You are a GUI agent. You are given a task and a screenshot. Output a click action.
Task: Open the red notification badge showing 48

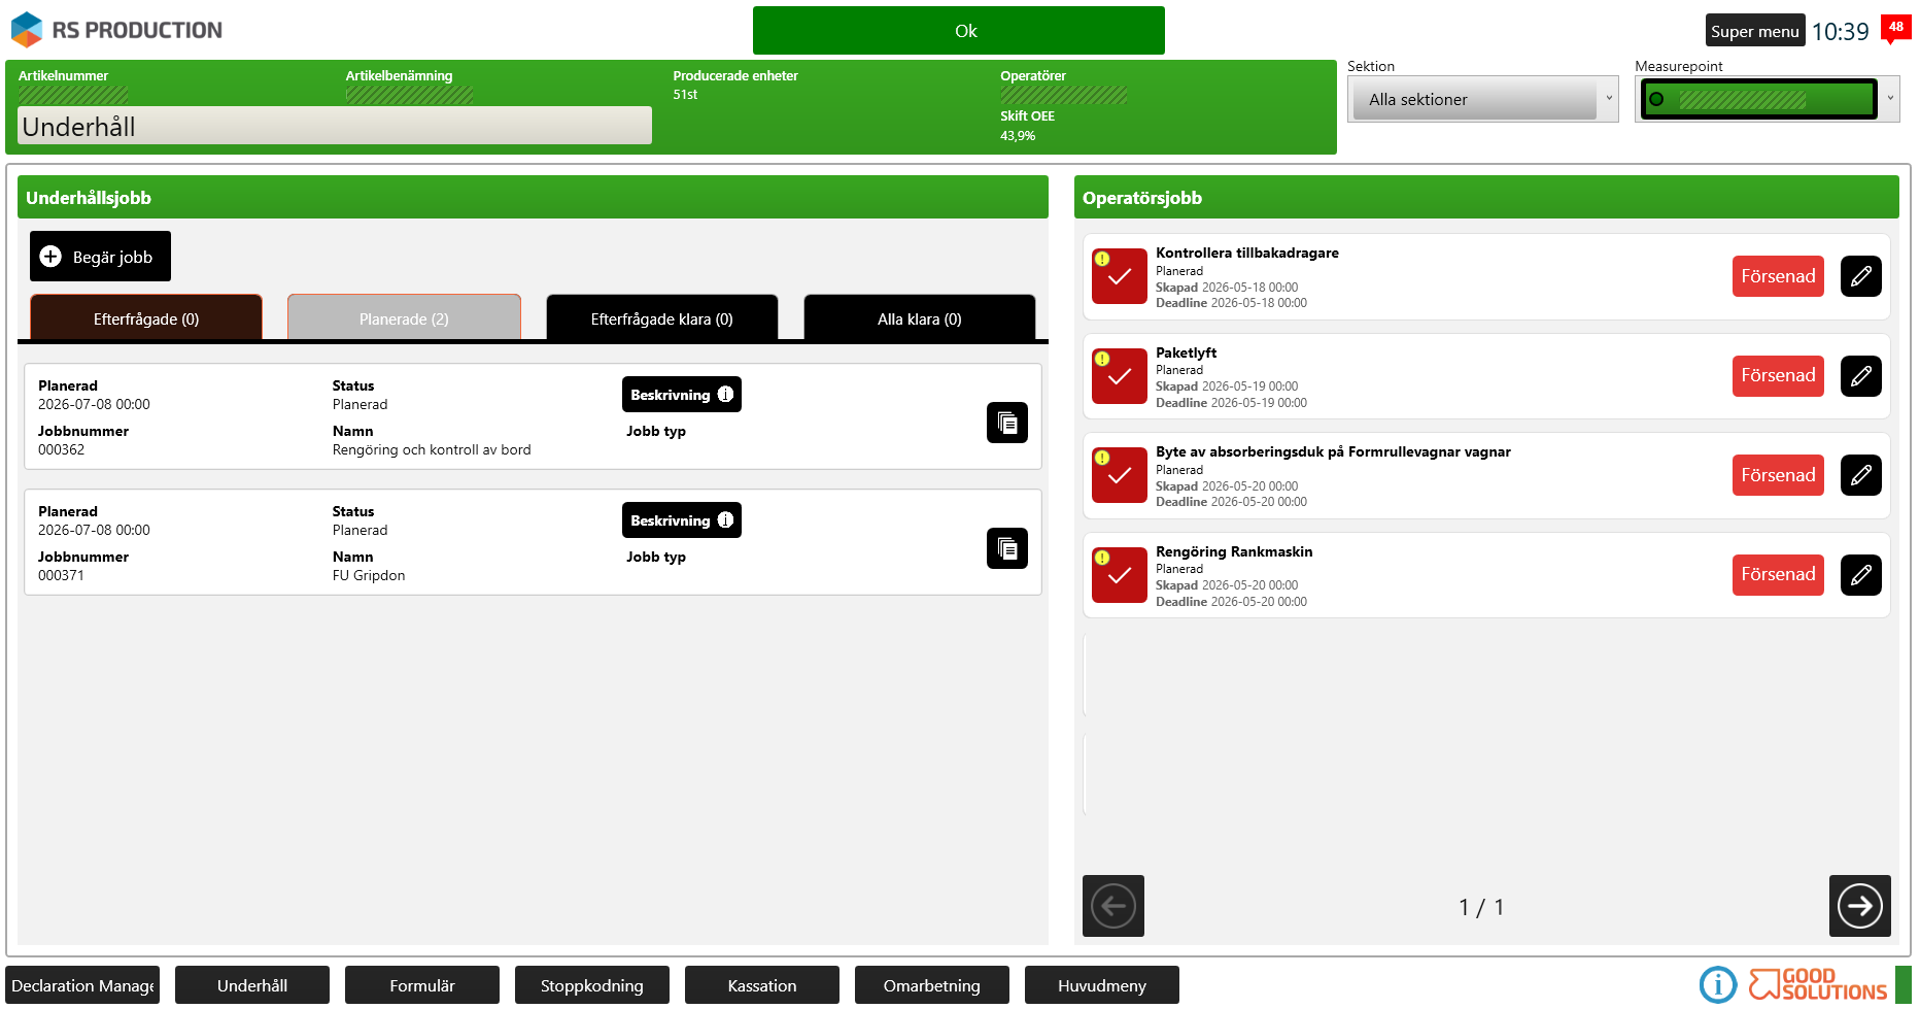[1895, 28]
